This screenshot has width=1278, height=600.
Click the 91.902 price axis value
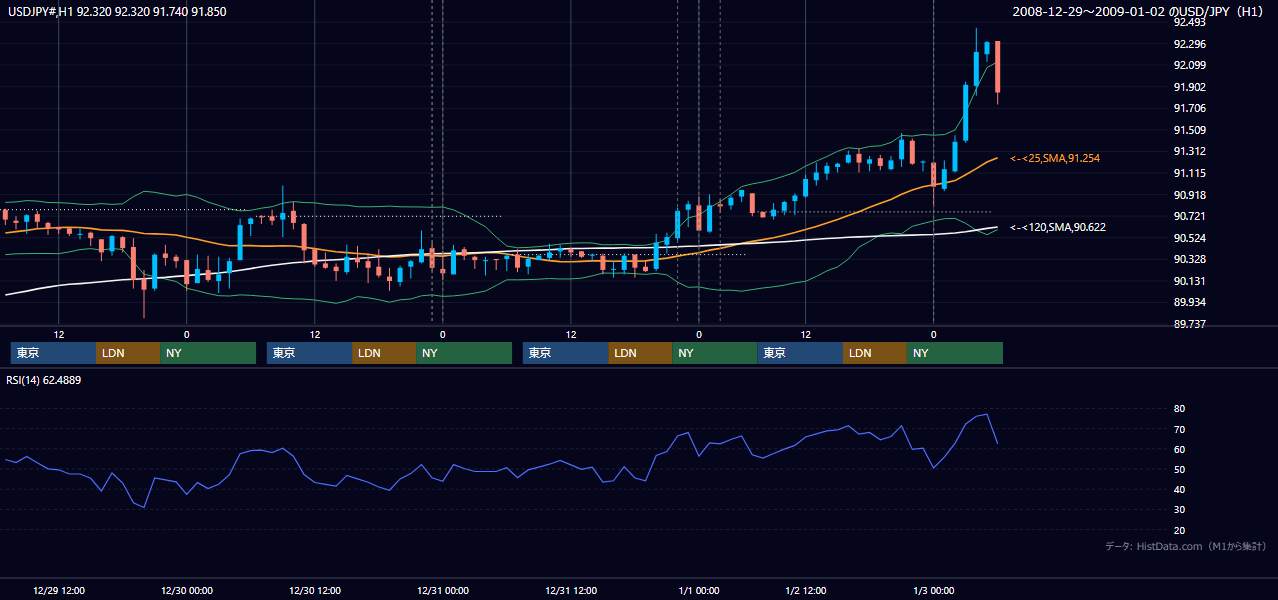tap(1189, 87)
